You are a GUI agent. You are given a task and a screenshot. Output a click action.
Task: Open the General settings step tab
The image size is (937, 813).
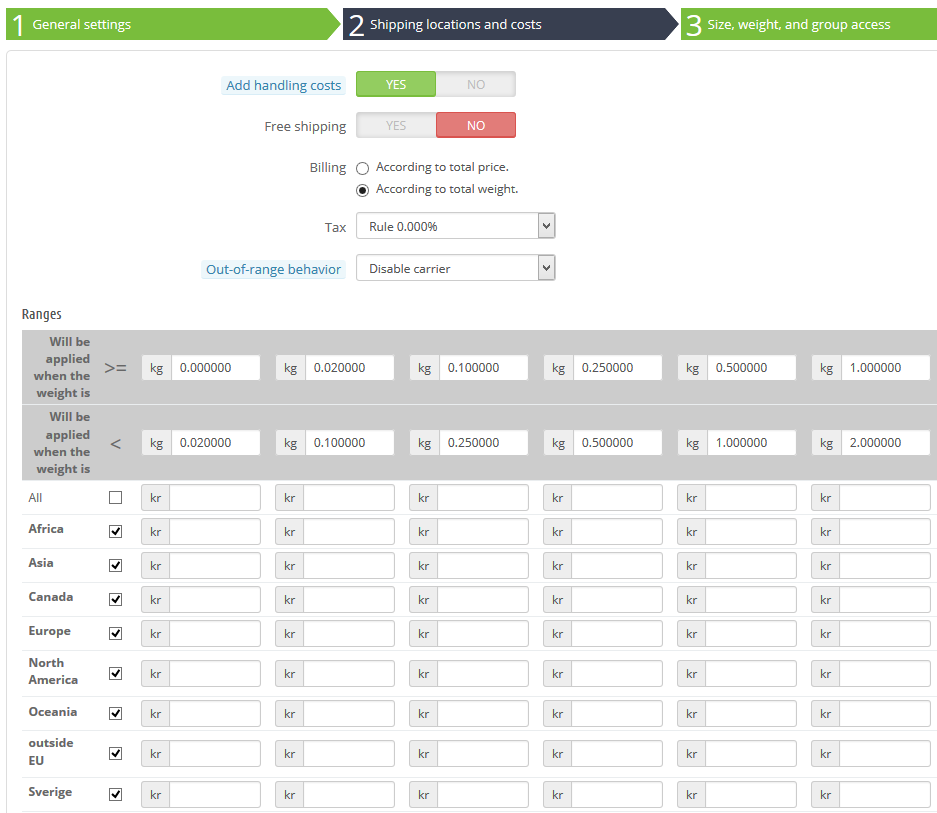point(173,25)
